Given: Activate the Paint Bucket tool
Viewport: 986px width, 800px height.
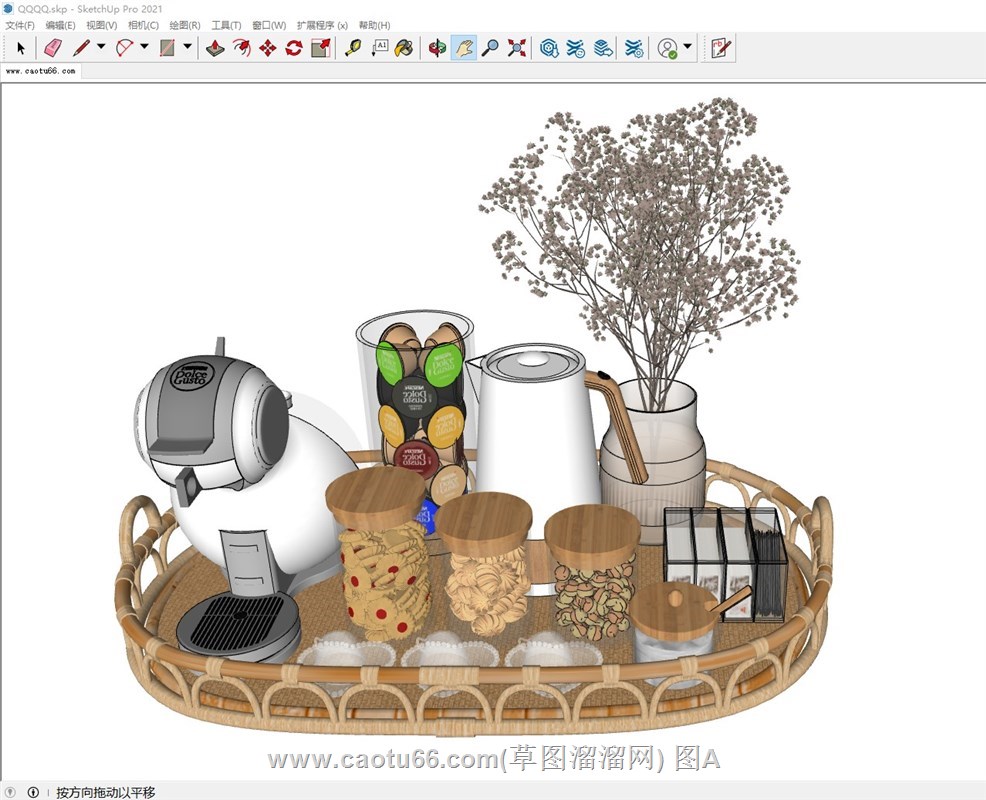Looking at the screenshot, I should tap(404, 47).
